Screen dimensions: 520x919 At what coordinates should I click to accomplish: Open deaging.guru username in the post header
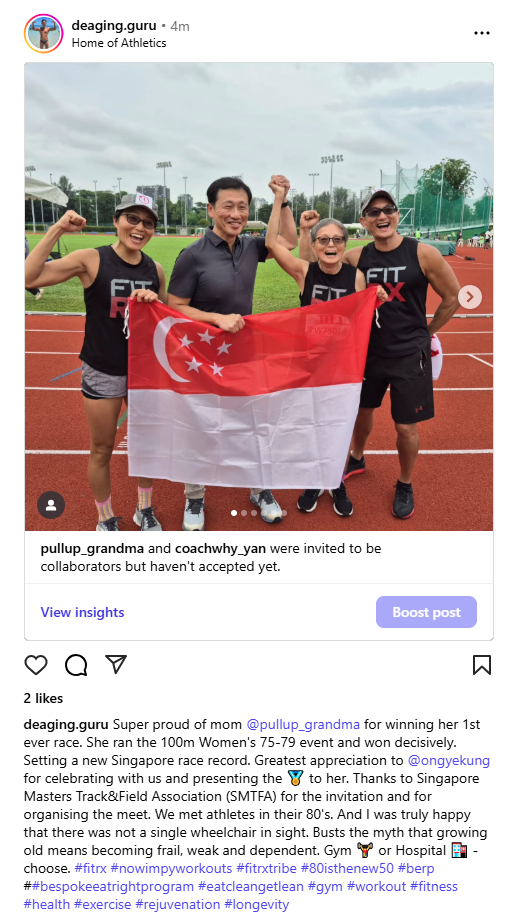pyautogui.click(x=114, y=25)
